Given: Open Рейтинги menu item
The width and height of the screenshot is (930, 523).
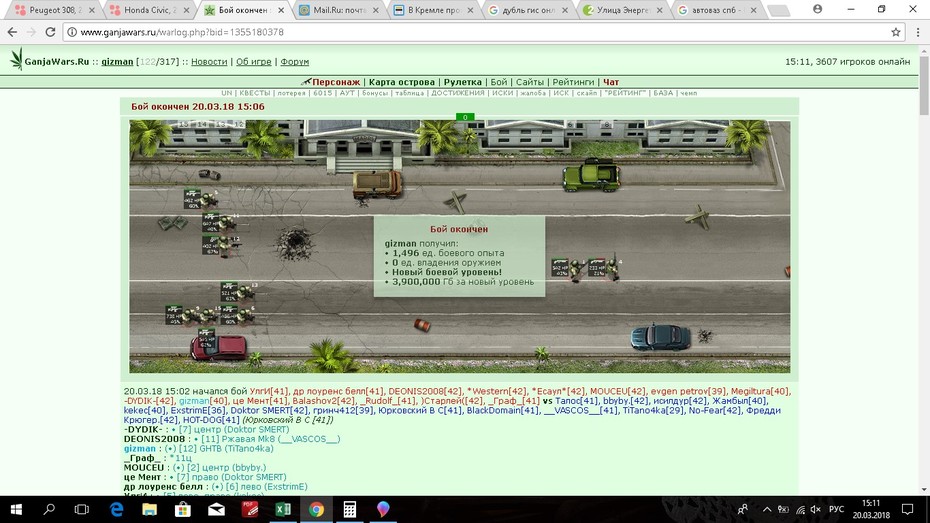Looking at the screenshot, I should tap(573, 82).
